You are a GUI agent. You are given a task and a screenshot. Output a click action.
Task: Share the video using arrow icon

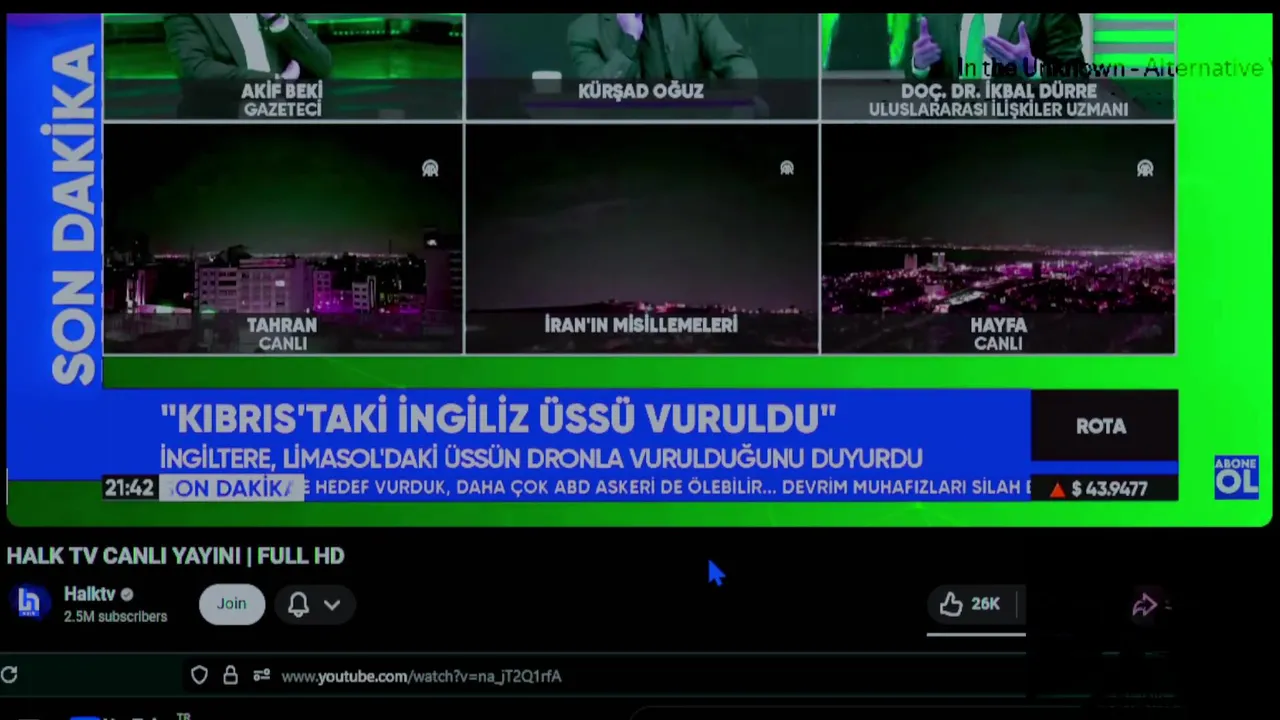tap(1144, 605)
